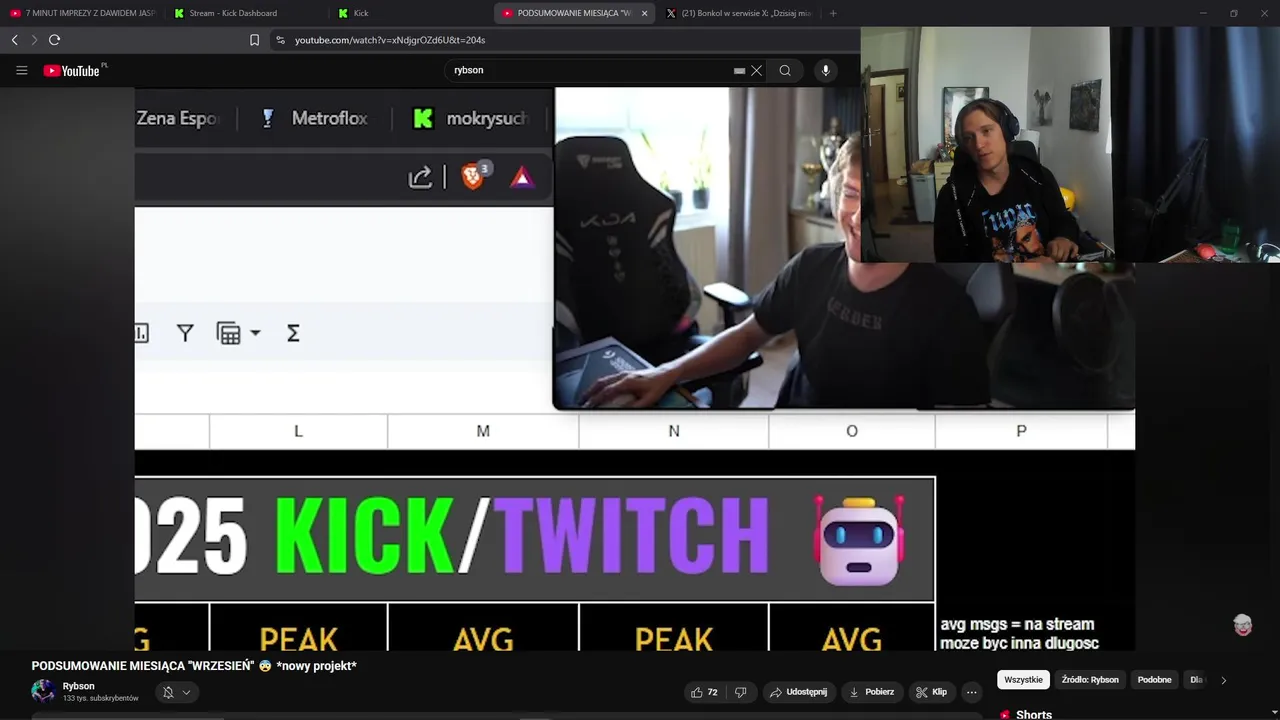Select the 'Podobne' filter chip
1280x720 pixels.
[1154, 680]
